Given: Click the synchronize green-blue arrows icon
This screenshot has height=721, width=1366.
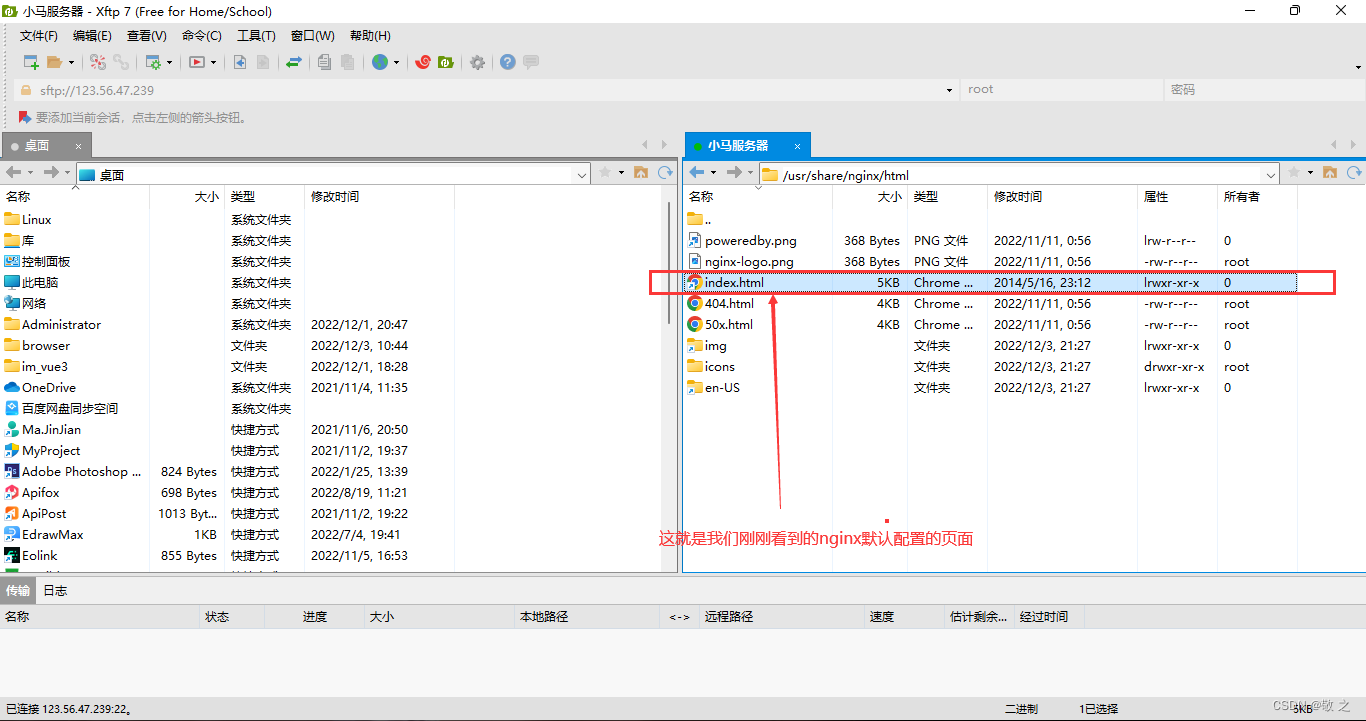Looking at the screenshot, I should (x=294, y=62).
